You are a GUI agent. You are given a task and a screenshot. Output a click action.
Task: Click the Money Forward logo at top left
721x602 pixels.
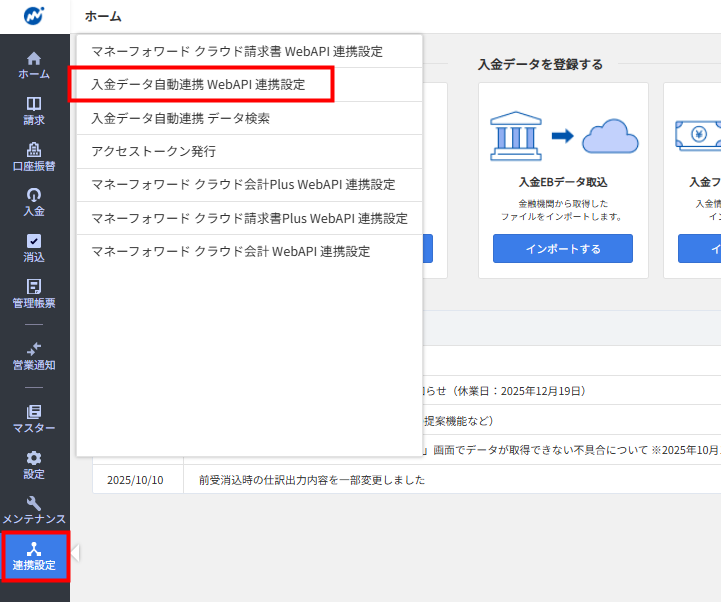click(35, 16)
